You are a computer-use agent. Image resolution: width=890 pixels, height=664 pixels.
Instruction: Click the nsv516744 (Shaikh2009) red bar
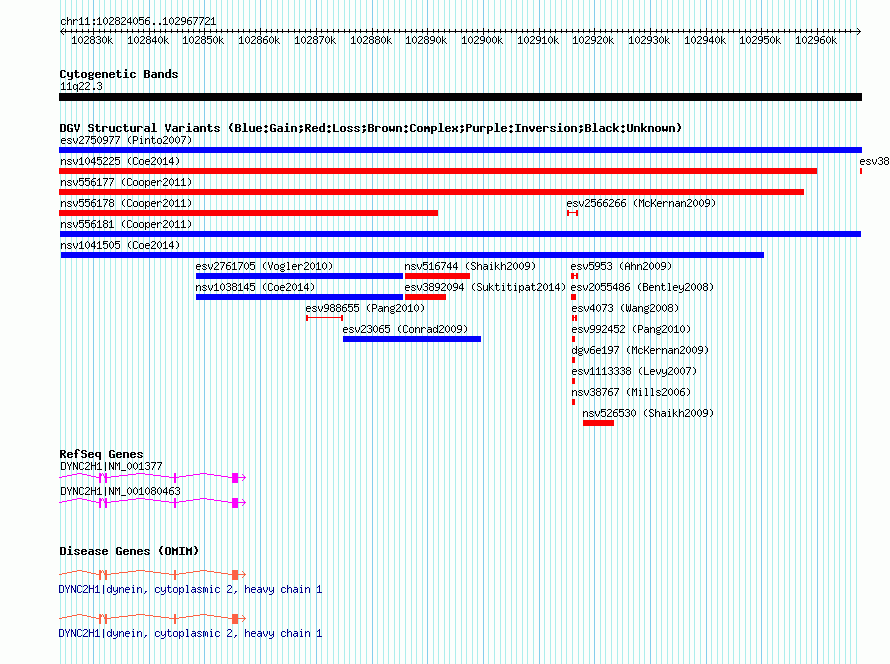437,276
